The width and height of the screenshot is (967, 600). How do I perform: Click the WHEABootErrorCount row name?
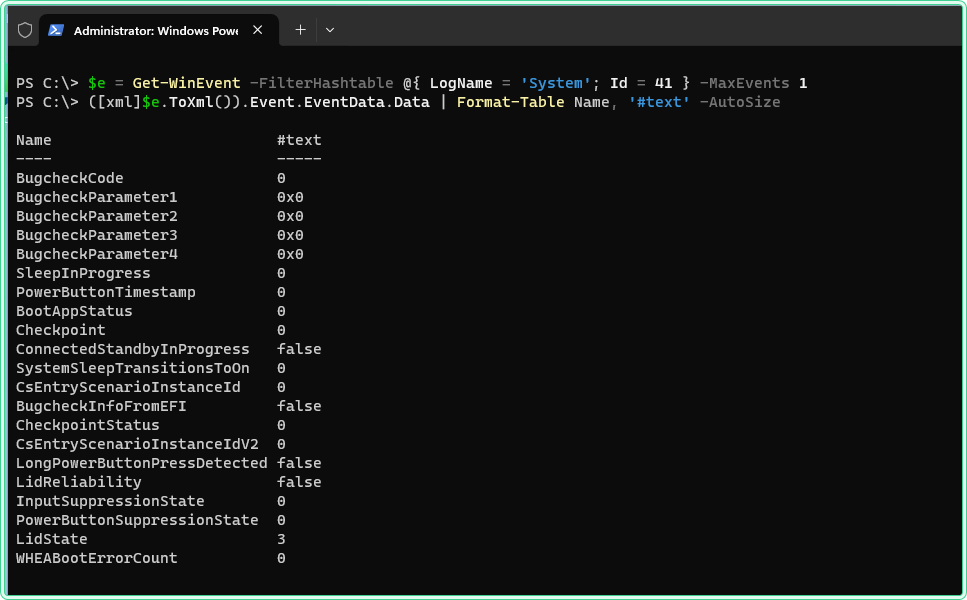[x=97, y=558]
